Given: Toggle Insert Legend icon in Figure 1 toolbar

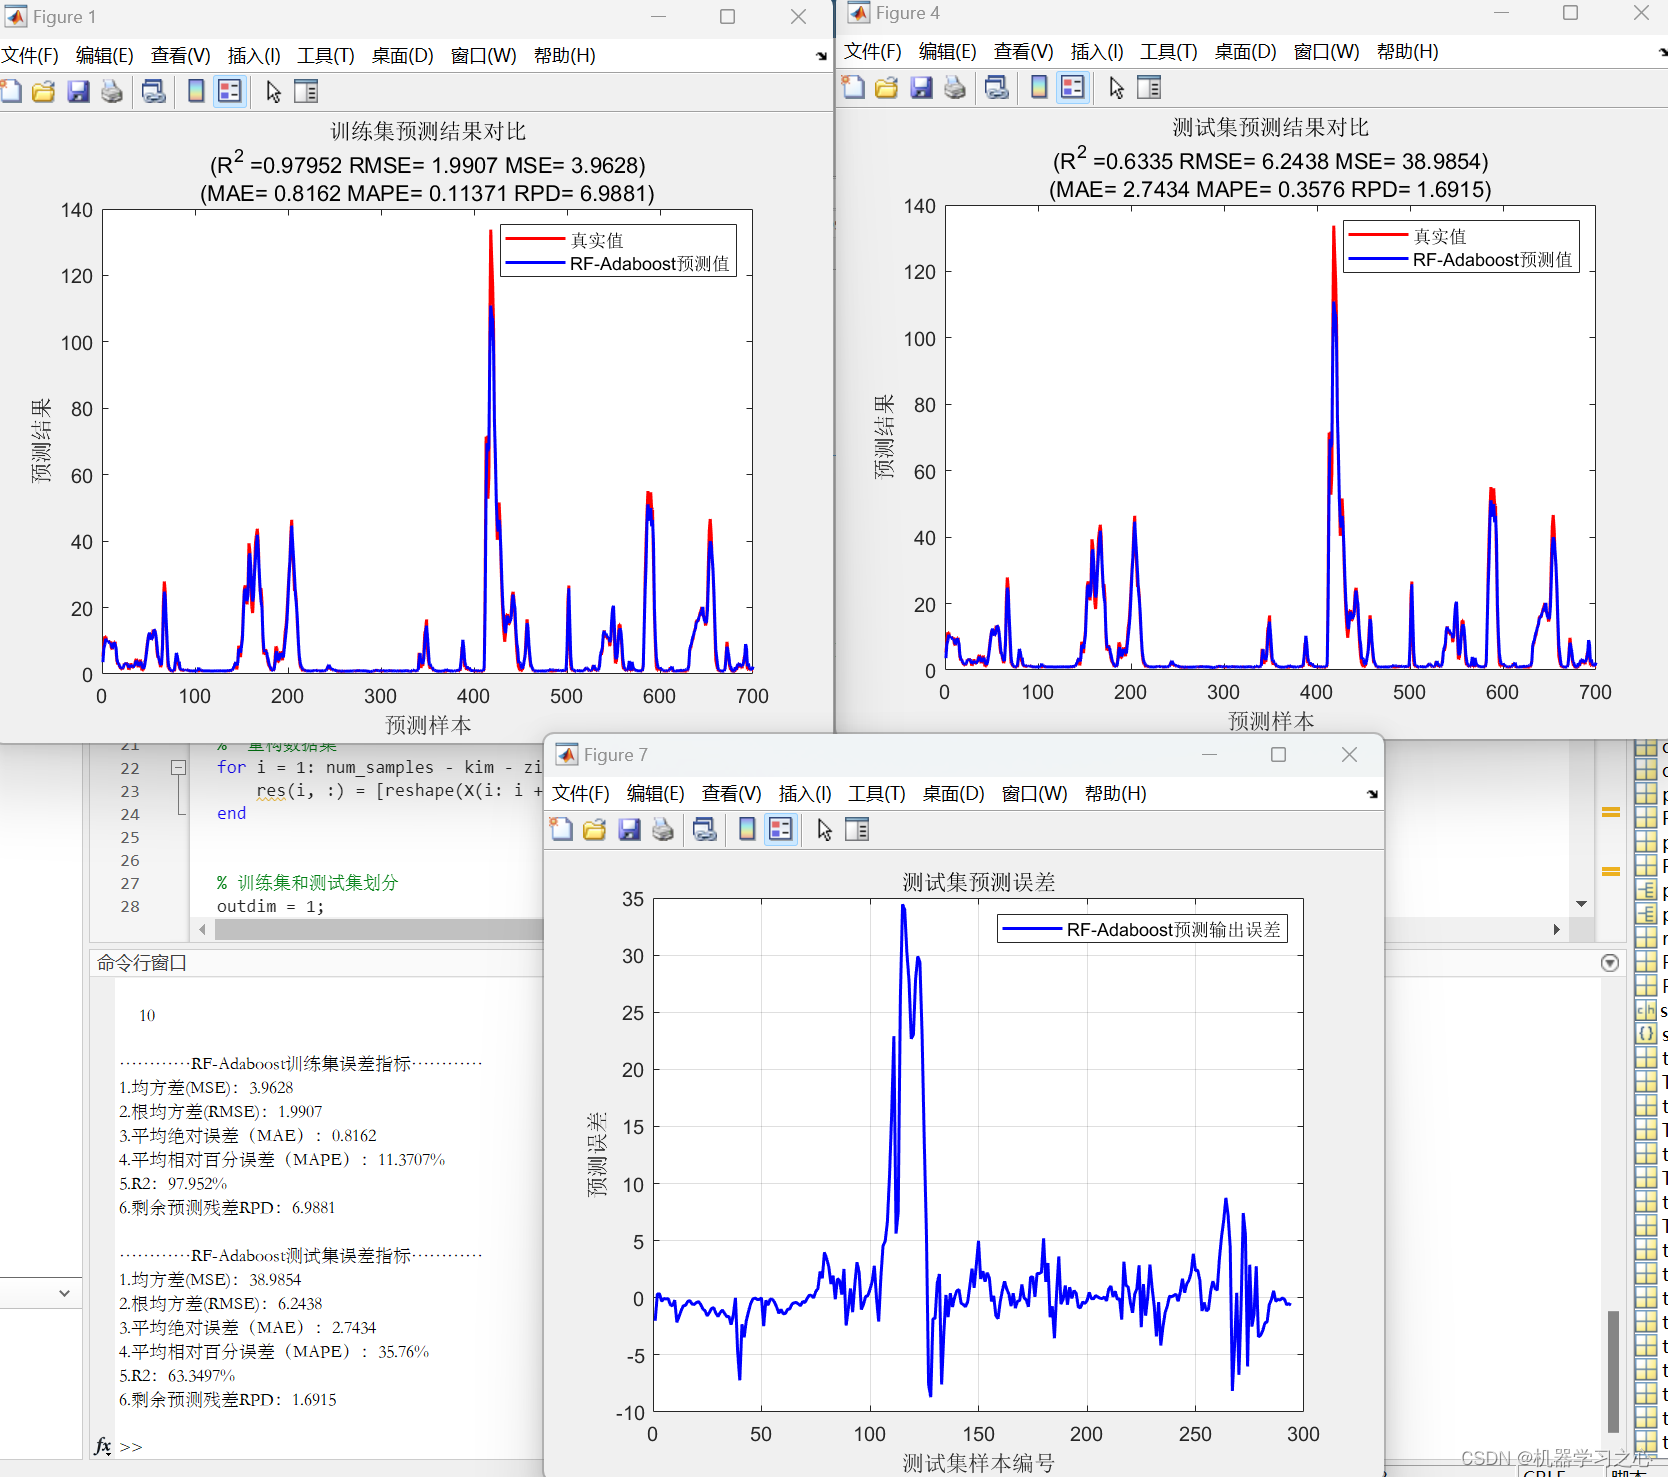Looking at the screenshot, I should [230, 92].
